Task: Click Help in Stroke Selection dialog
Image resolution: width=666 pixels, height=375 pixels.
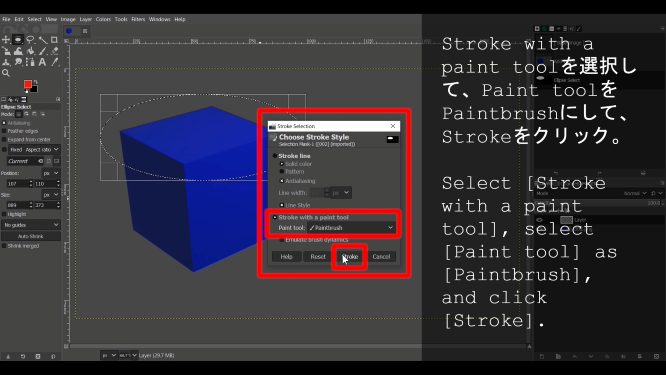Action: 286,257
